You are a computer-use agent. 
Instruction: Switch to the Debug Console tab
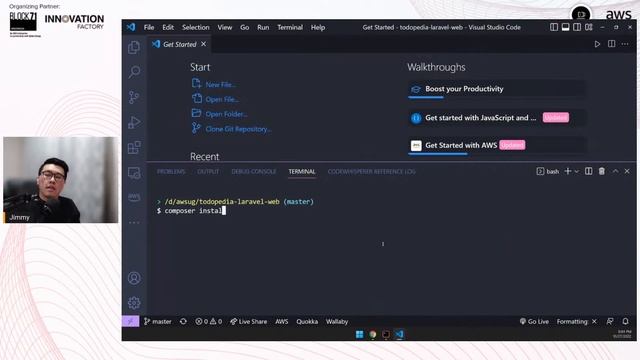click(x=253, y=171)
